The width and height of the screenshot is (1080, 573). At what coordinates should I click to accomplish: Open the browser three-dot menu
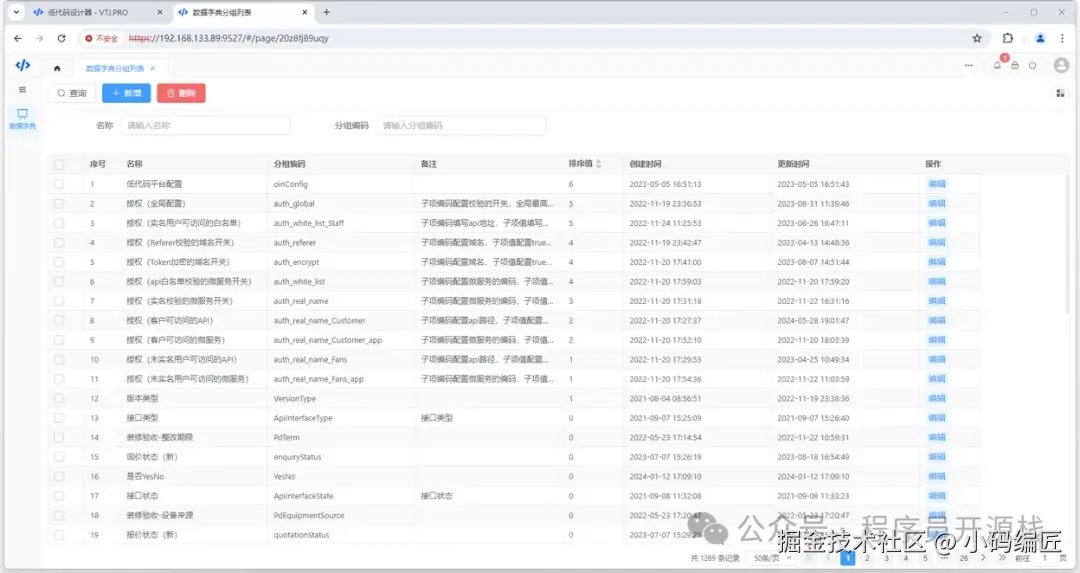point(1062,39)
